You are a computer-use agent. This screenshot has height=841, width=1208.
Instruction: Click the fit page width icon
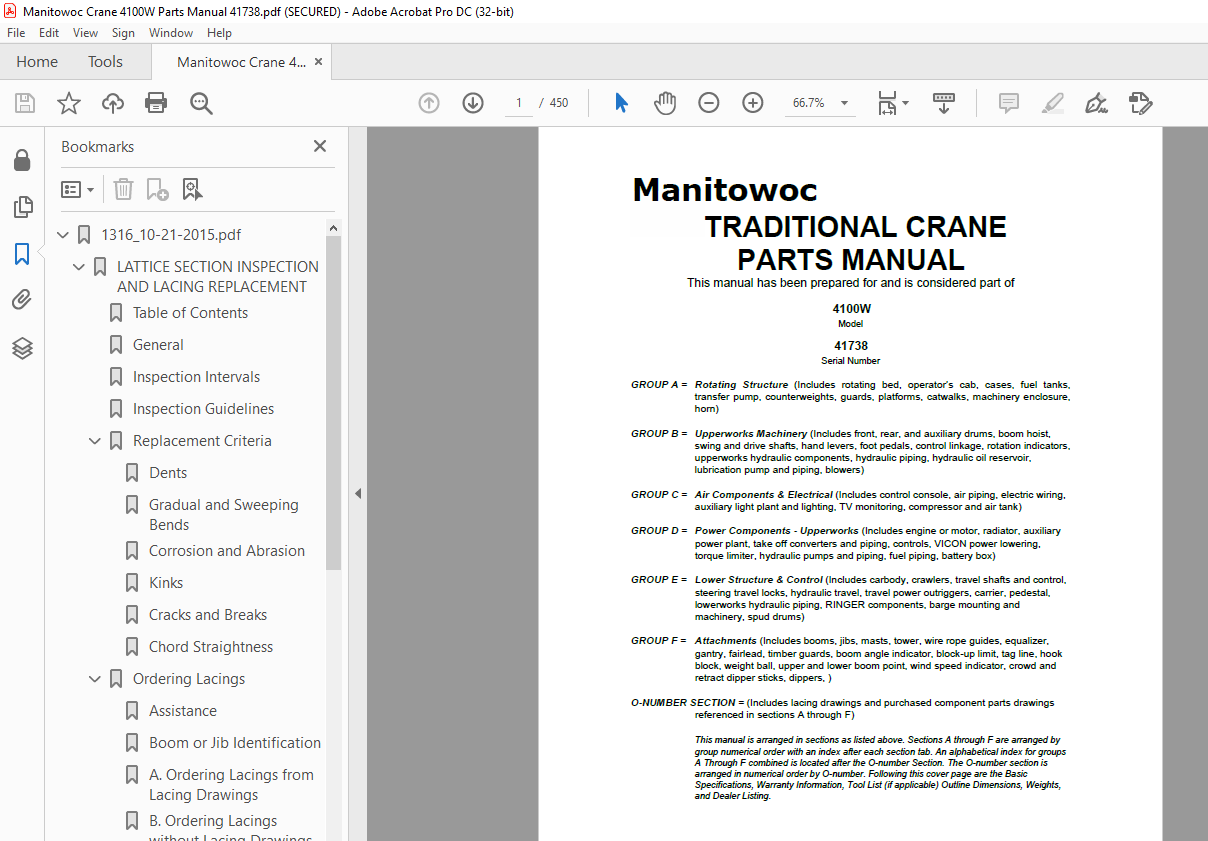click(887, 103)
